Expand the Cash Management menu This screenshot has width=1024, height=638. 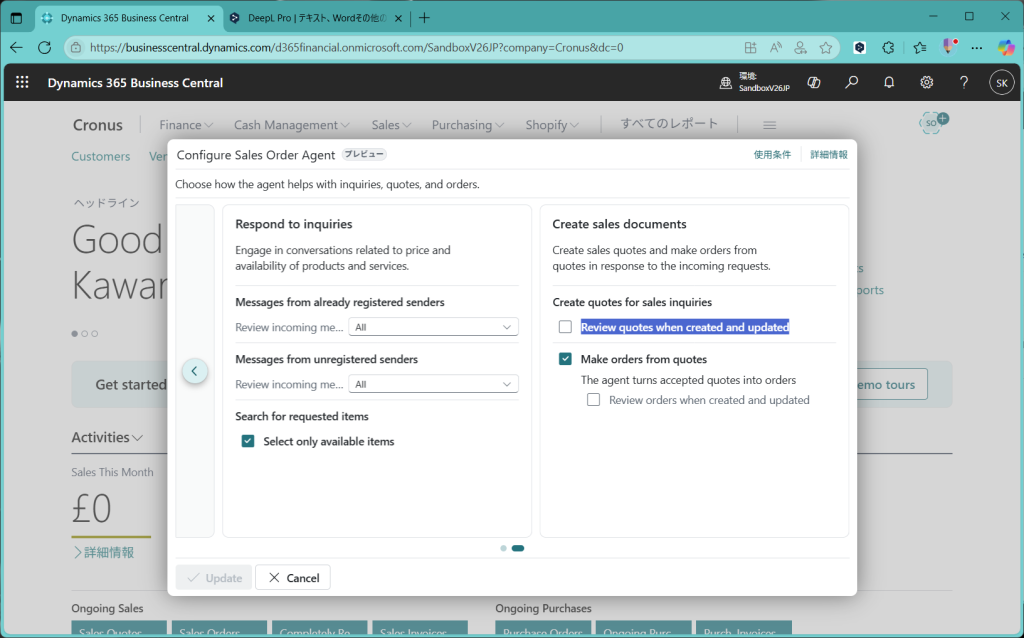pyautogui.click(x=292, y=125)
